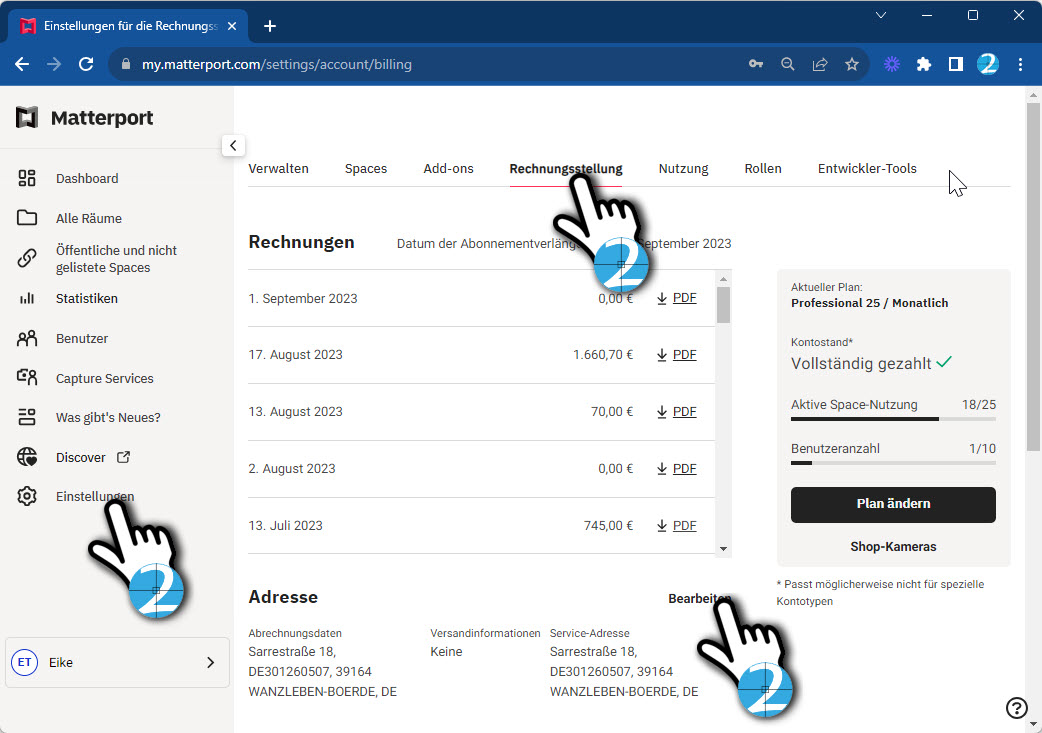The height and width of the screenshot is (733, 1042).
Task: Reload the page
Action: pyautogui.click(x=86, y=64)
